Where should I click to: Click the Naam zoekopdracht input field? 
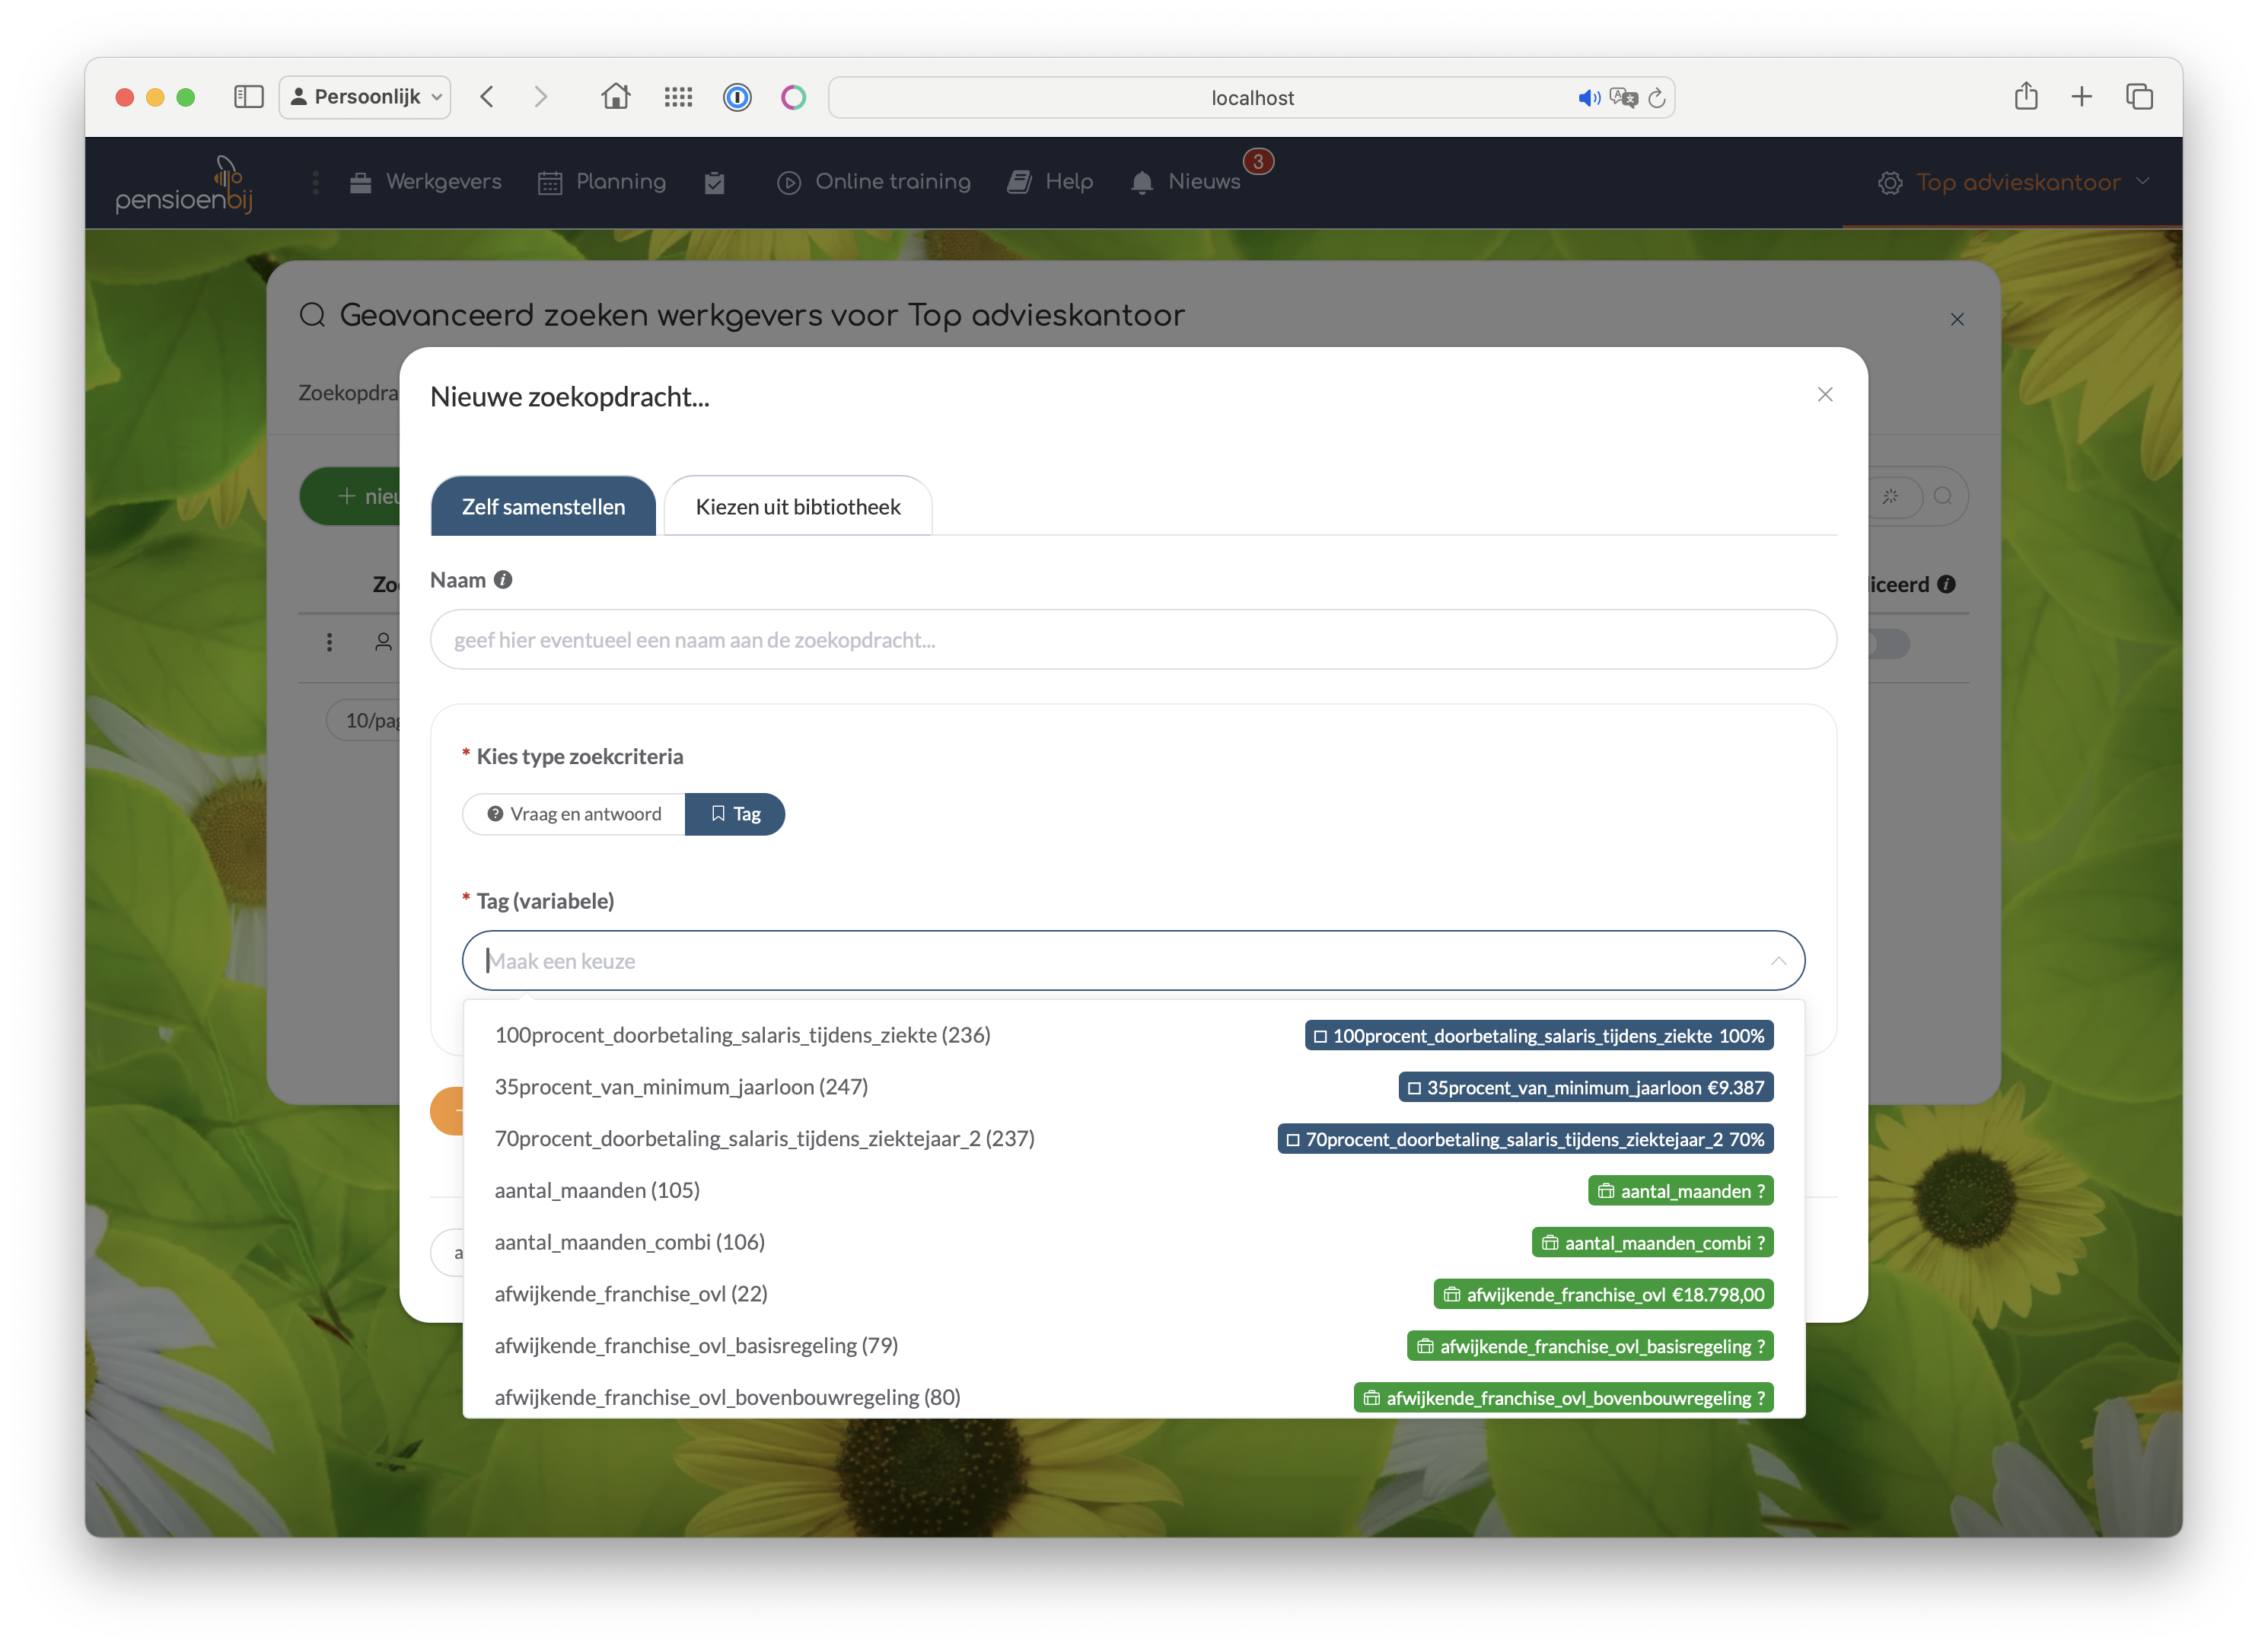pyautogui.click(x=1133, y=640)
